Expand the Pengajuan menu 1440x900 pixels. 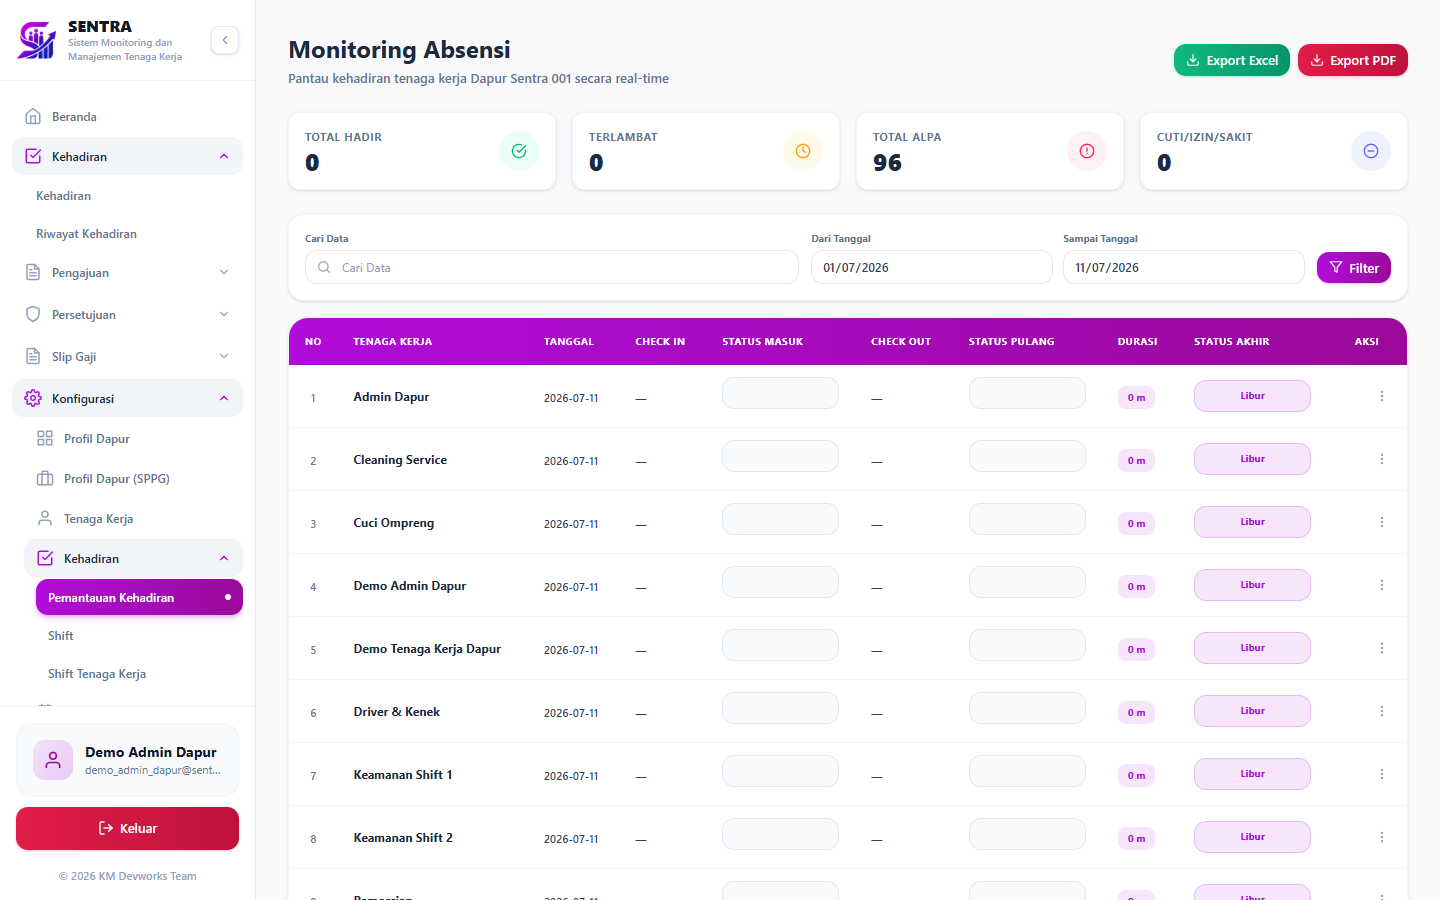[x=127, y=273]
